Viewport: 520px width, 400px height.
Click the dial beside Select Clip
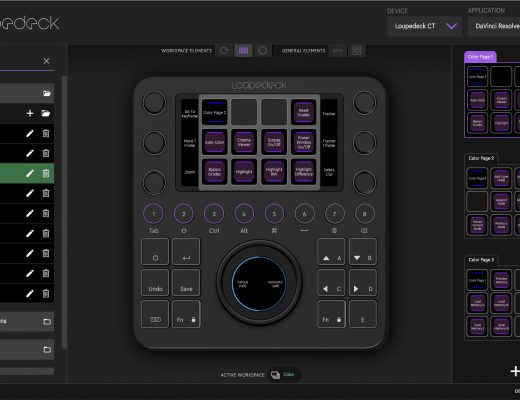(364, 183)
